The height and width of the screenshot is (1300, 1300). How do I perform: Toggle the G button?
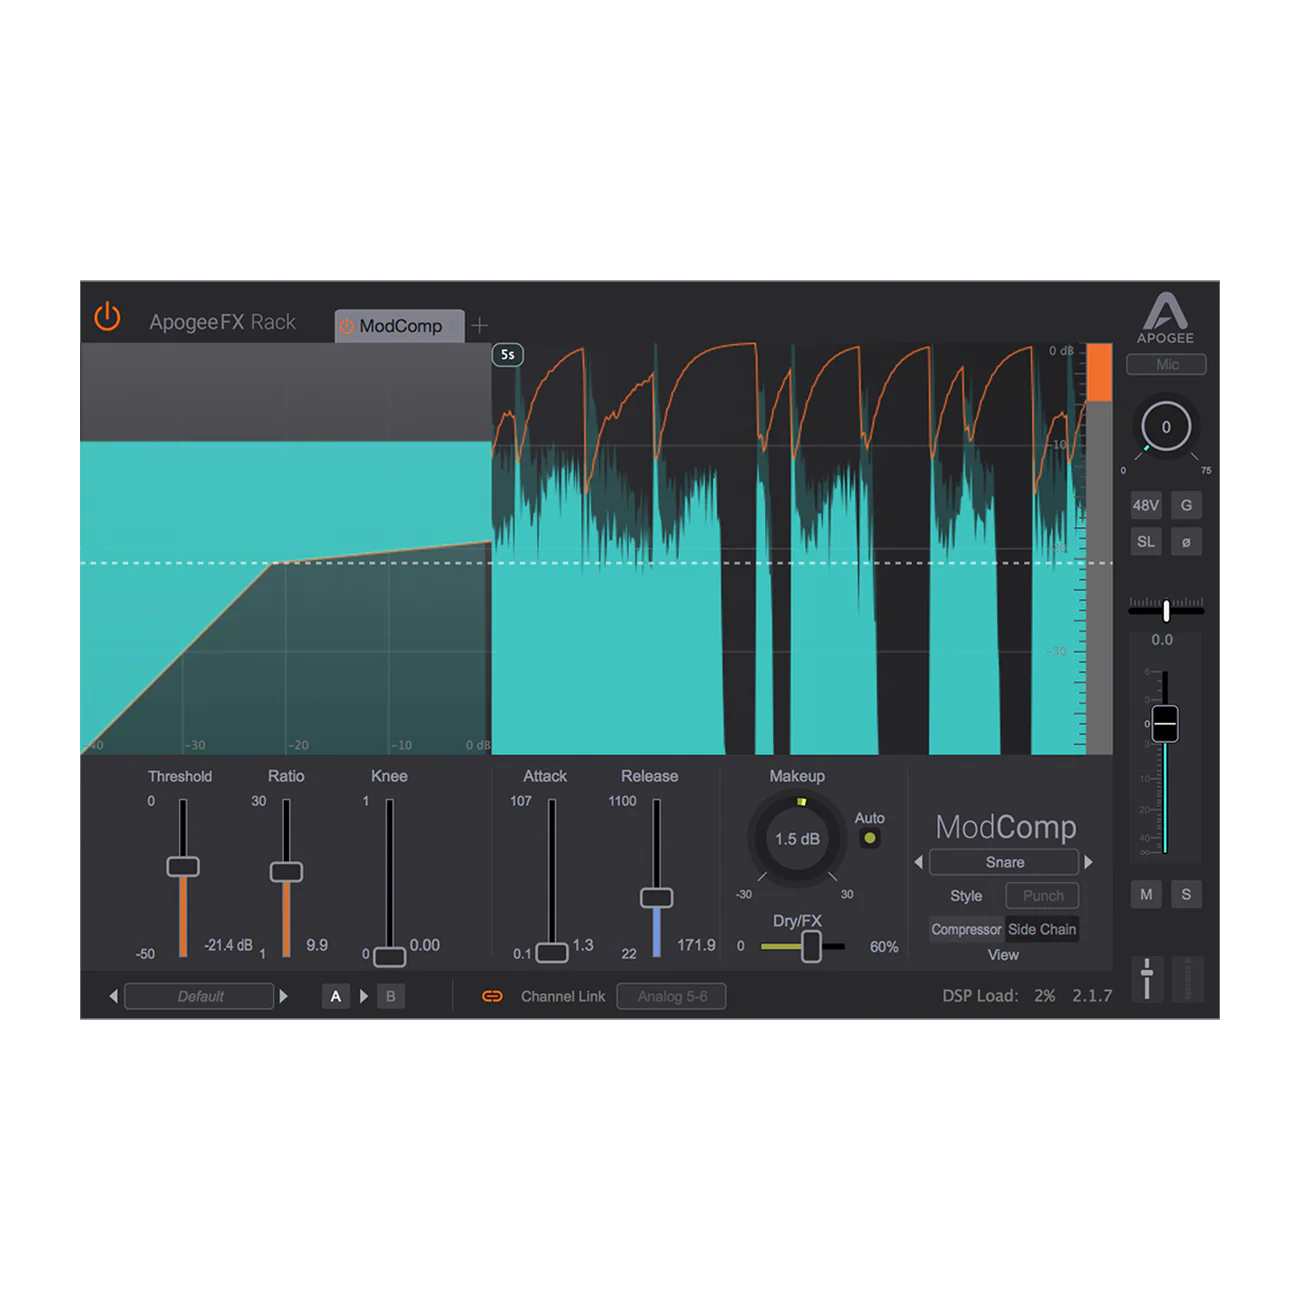[x=1186, y=505]
